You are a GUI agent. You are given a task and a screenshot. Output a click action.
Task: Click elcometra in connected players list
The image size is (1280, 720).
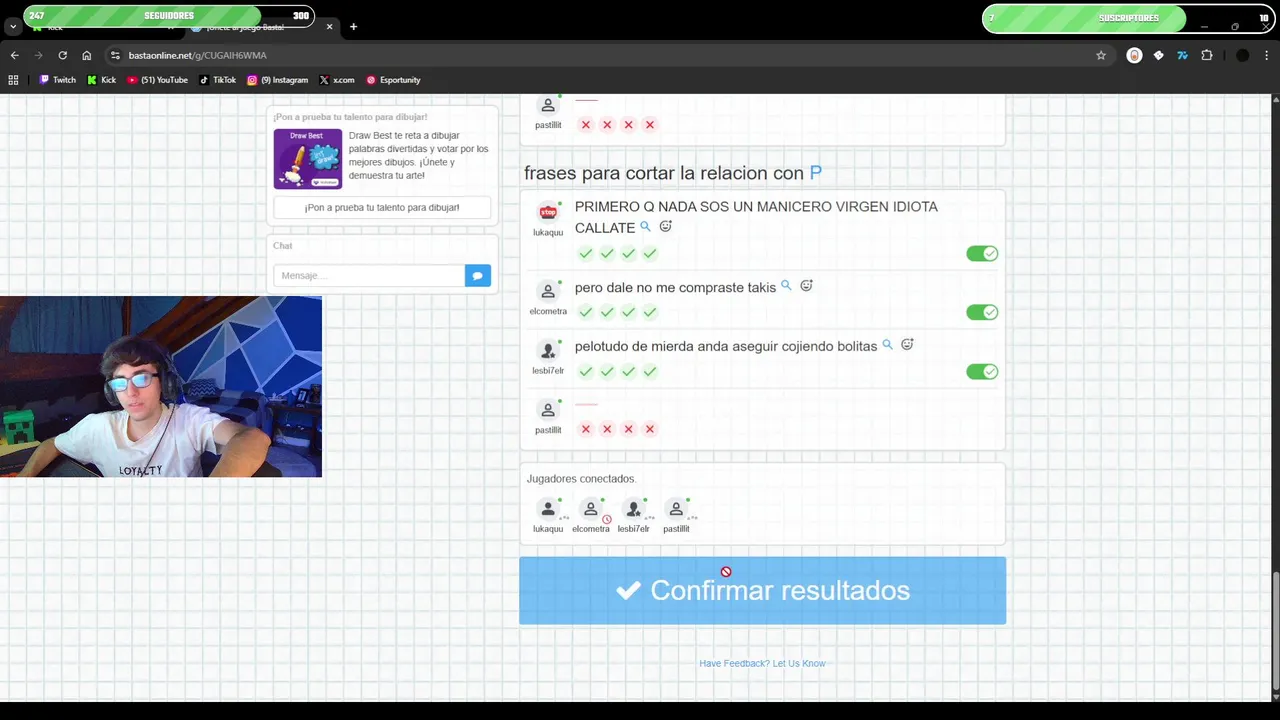pos(591,515)
